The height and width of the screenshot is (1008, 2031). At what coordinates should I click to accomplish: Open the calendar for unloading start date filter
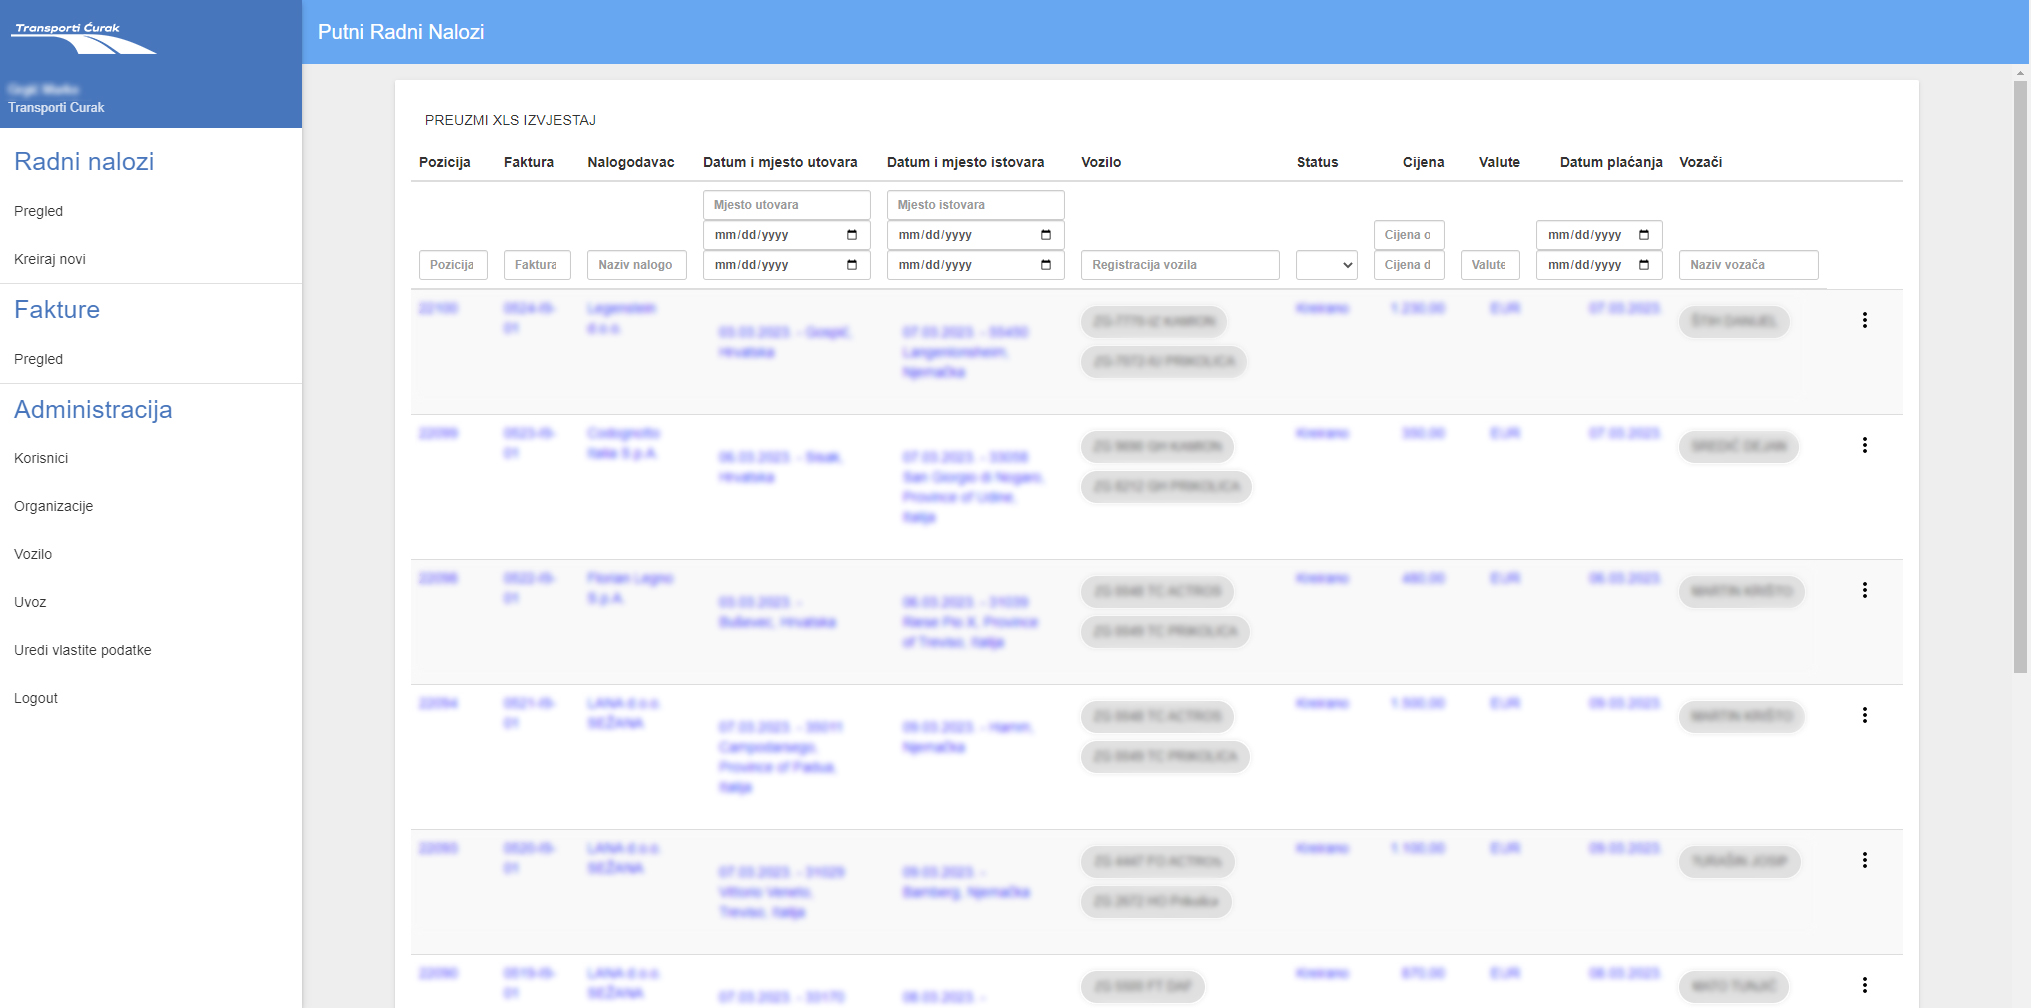(x=1046, y=234)
